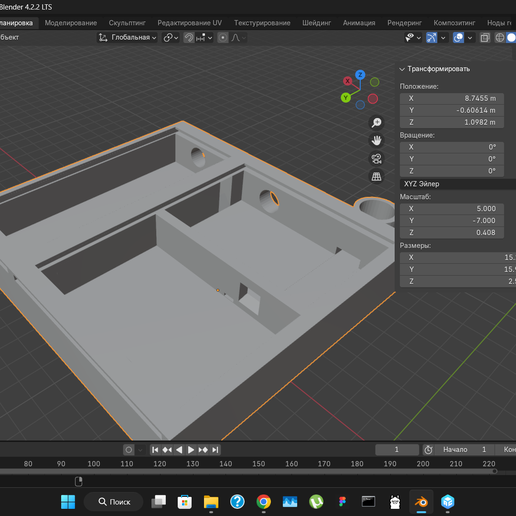Click Scale X field 5.000
Screen dimensions: 516x516
point(452,209)
